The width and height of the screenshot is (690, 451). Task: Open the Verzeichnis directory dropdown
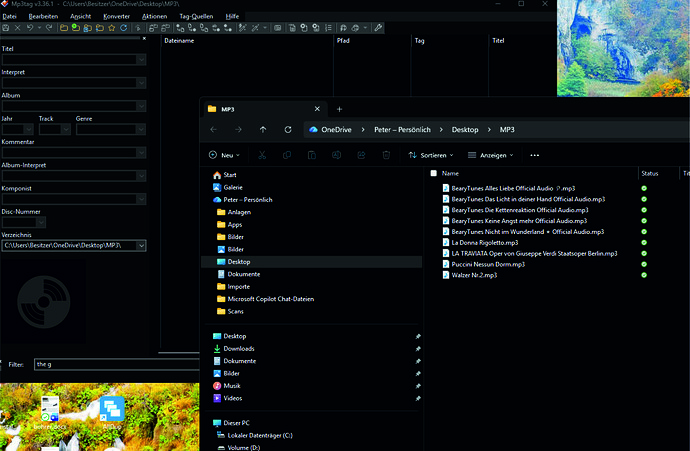(141, 246)
